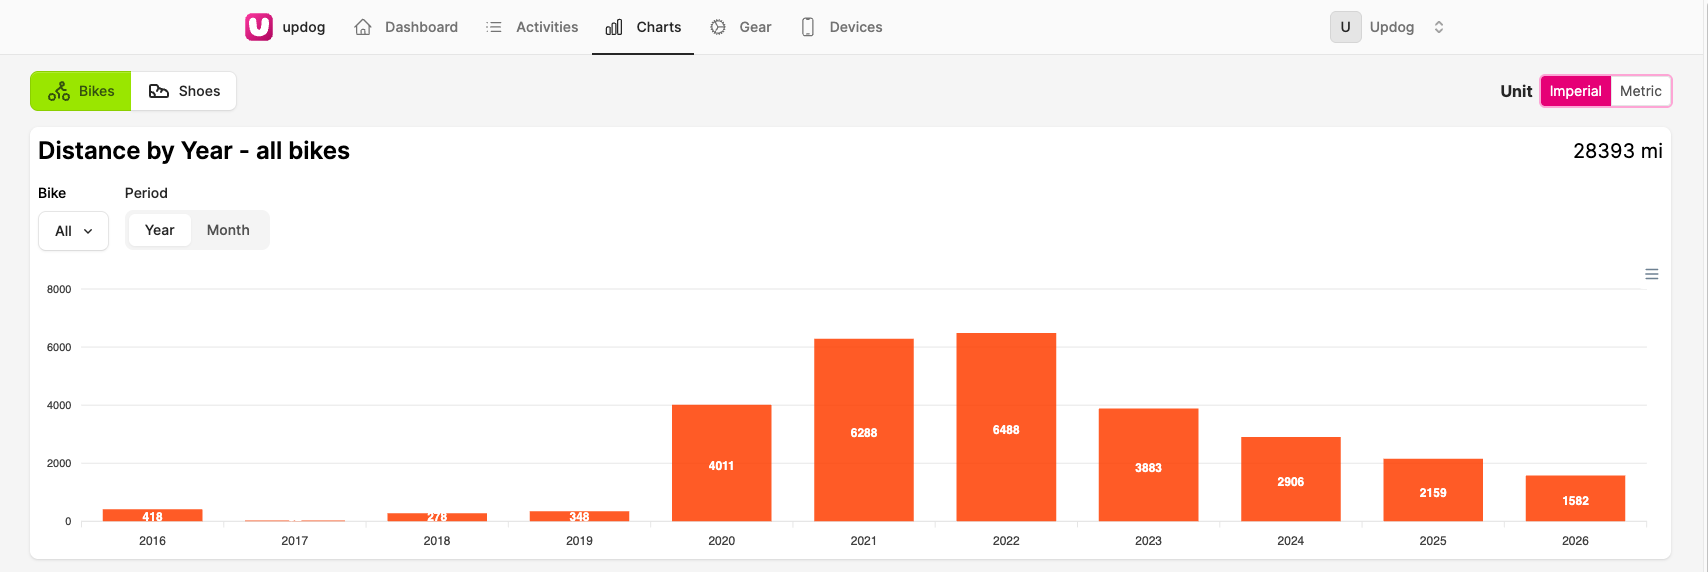The image size is (1708, 572).
Task: Click the 2020 x-axis label
Action: coord(722,541)
